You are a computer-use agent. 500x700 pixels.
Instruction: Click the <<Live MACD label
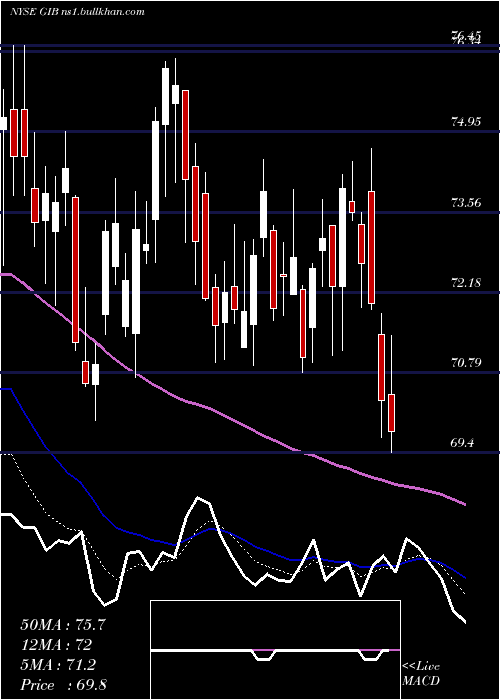point(421,673)
